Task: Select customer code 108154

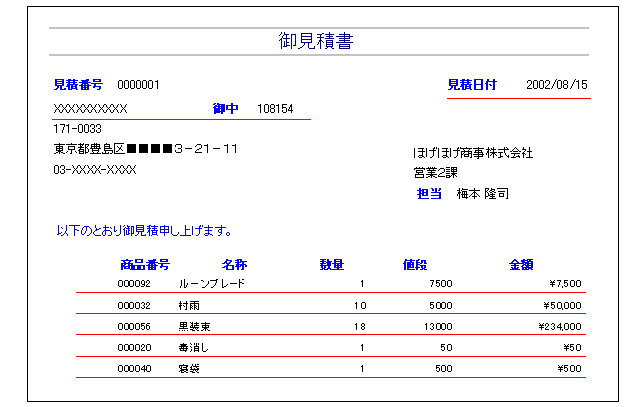Action: coord(275,109)
